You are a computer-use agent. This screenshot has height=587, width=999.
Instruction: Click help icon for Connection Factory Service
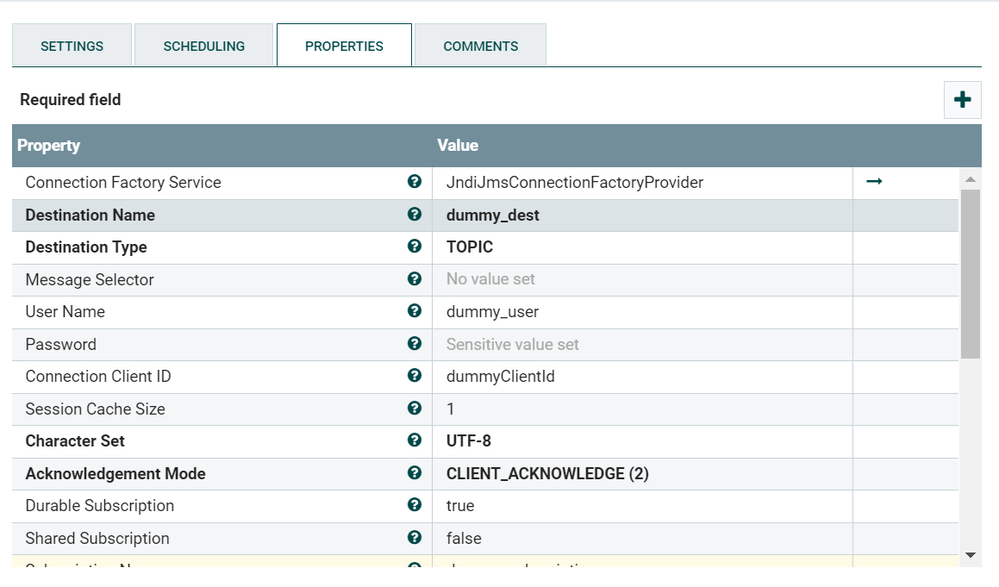pos(414,182)
